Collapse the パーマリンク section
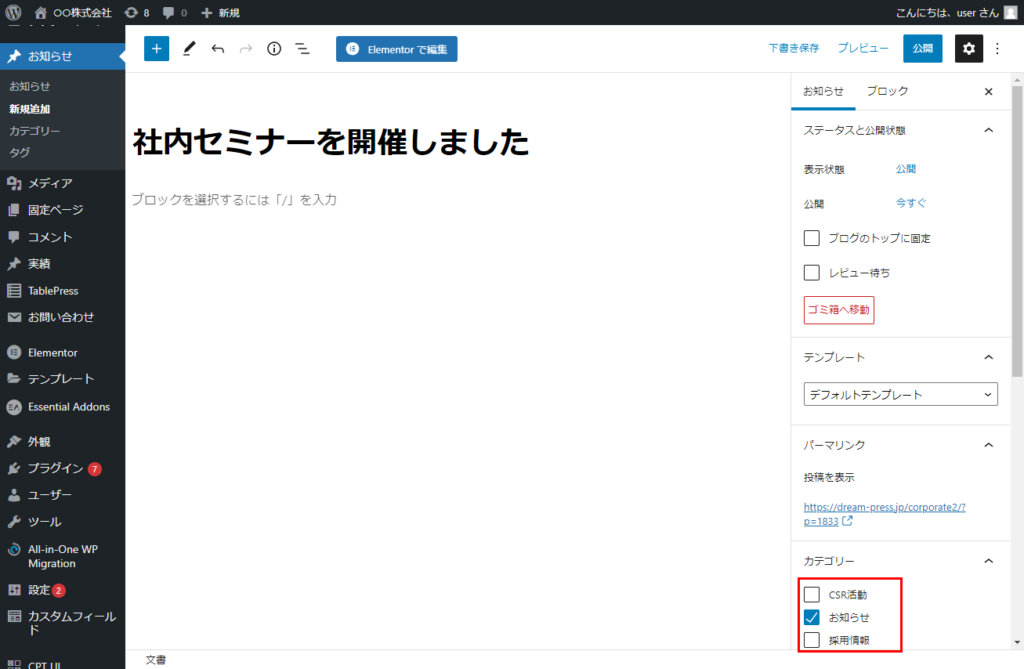This screenshot has height=669, width=1024. 988,445
